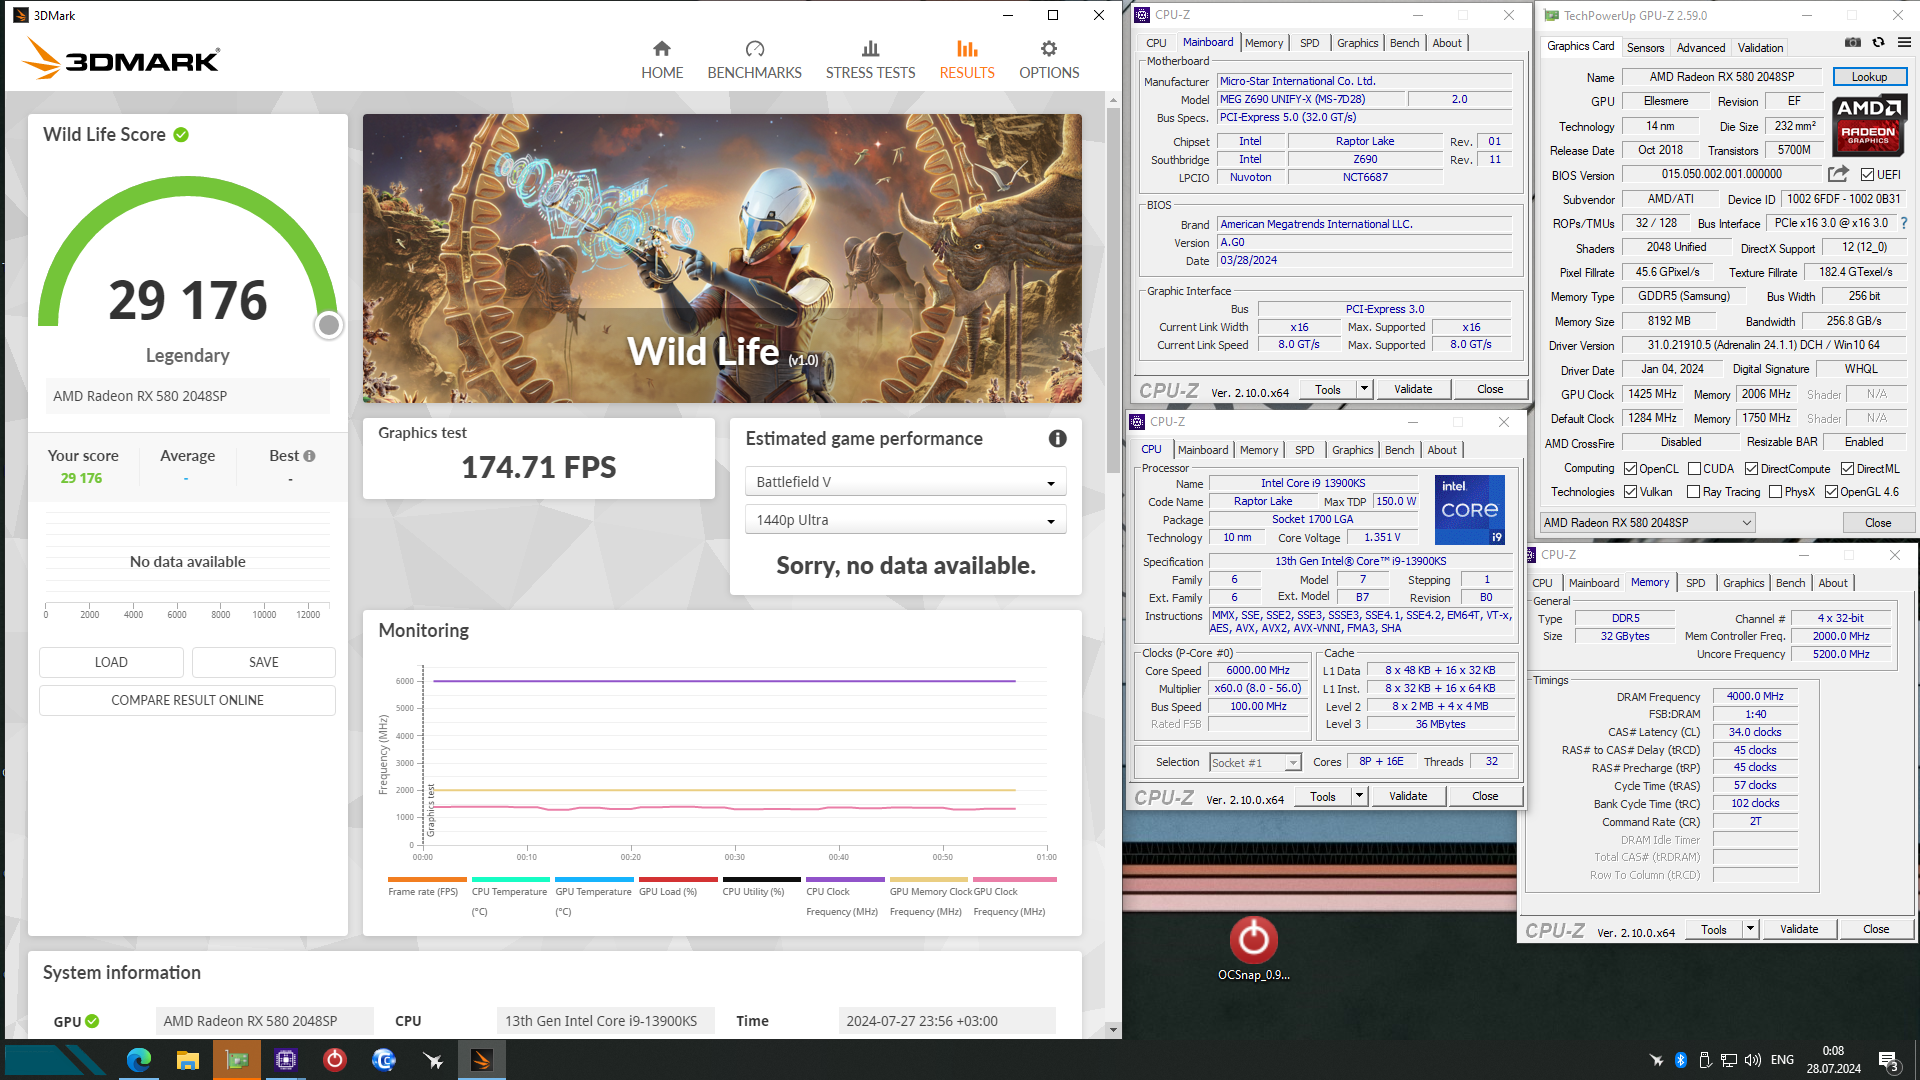Take GPU-Z screenshot with camera icon
Viewport: 1920px width, 1080px height.
(x=1852, y=42)
